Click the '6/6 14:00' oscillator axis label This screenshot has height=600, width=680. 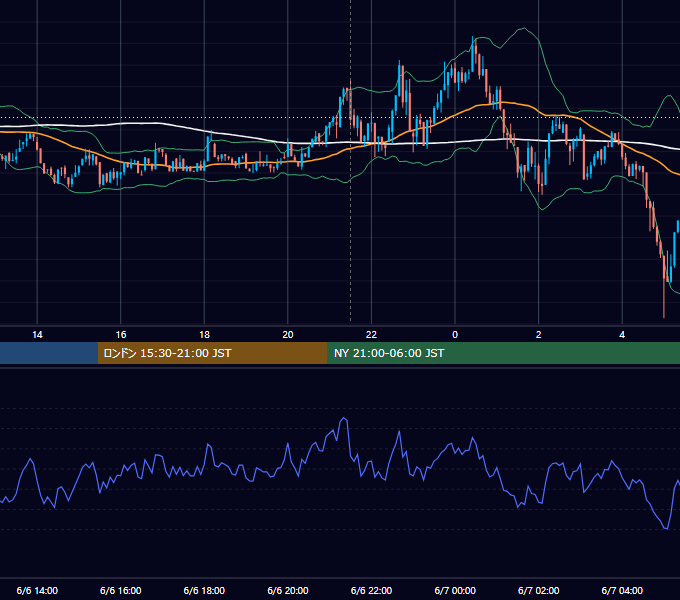pyautogui.click(x=37, y=591)
